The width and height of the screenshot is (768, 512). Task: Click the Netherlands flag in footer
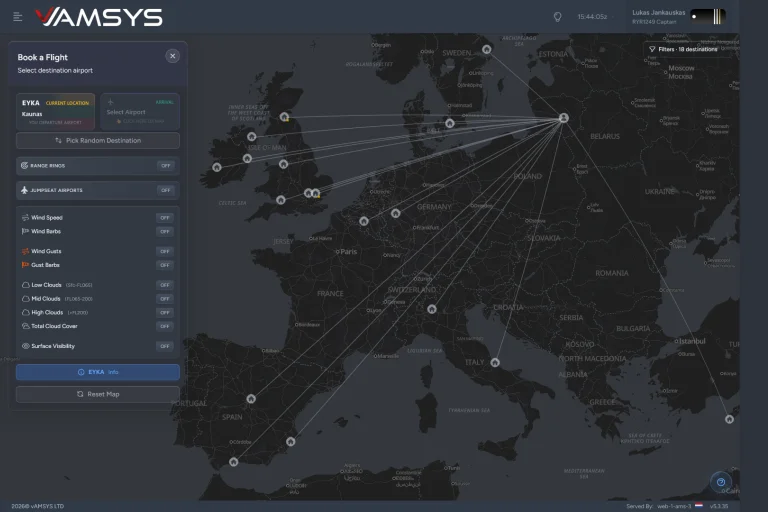pos(699,506)
